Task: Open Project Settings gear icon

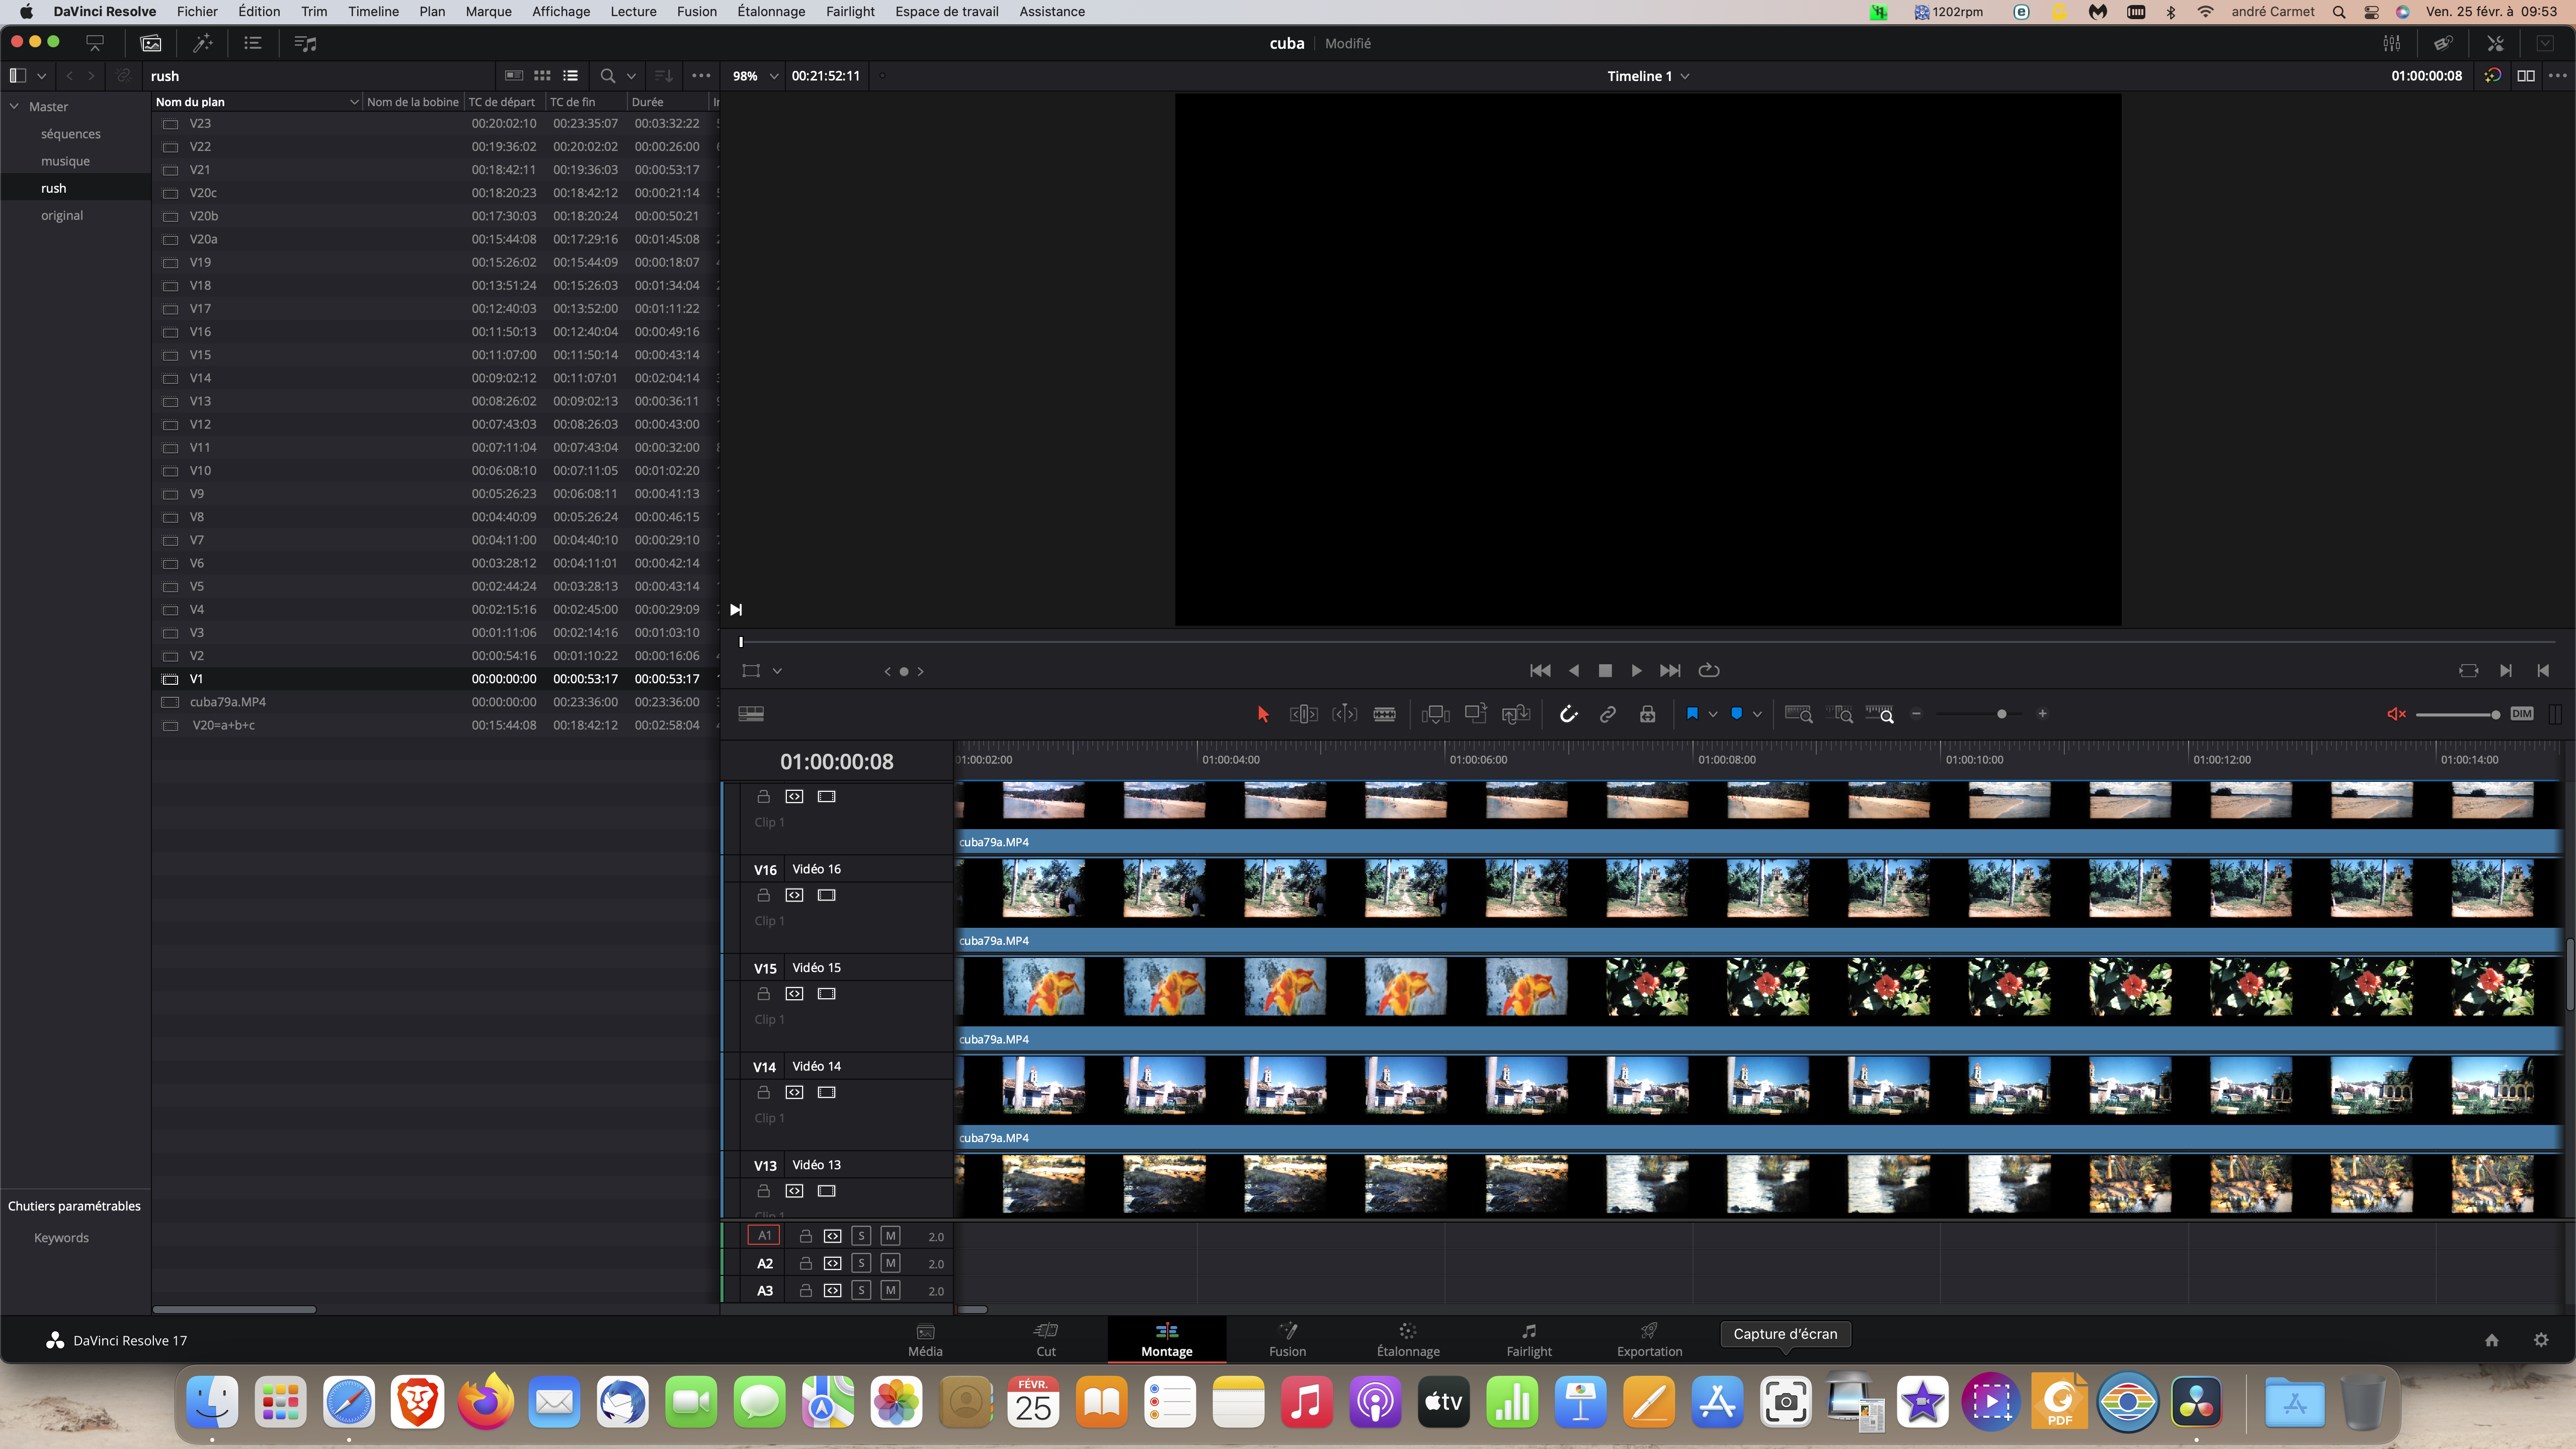Action: tap(2541, 1340)
